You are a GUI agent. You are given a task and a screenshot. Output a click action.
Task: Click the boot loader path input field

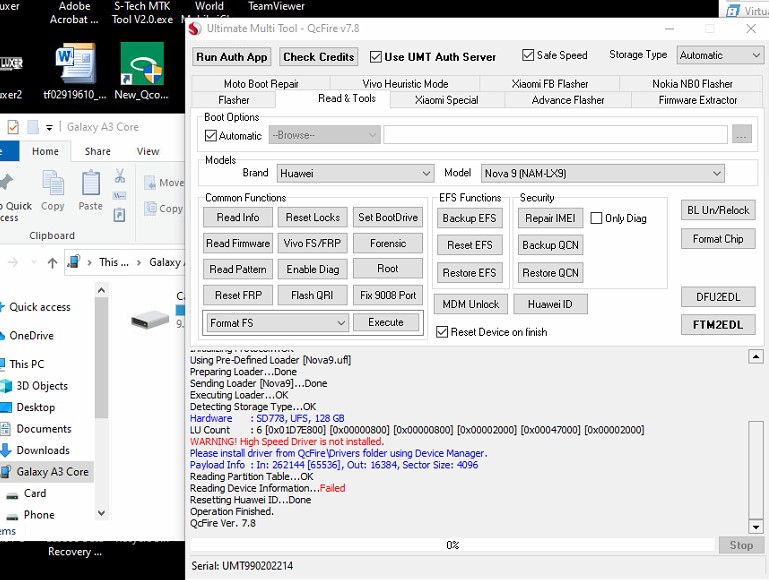point(555,134)
